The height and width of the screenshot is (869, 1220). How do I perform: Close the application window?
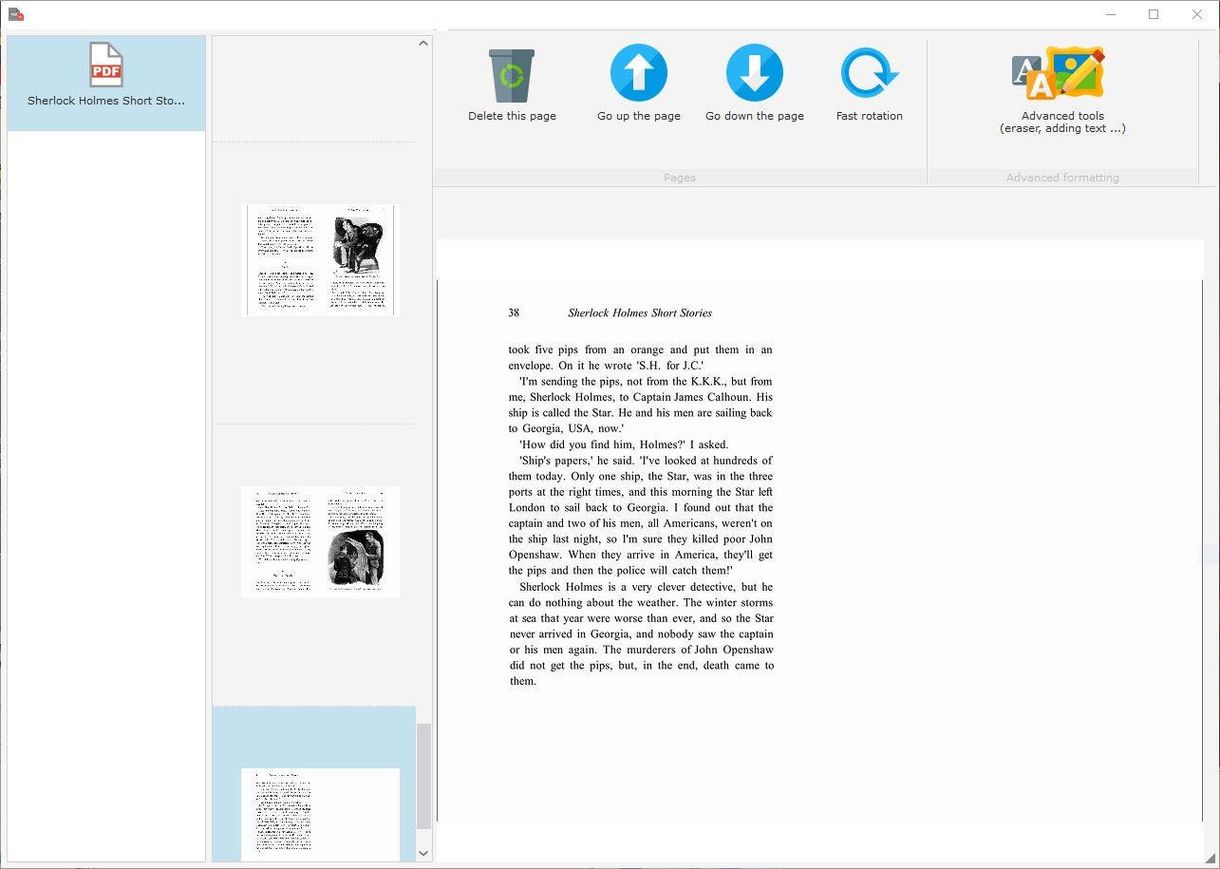point(1197,14)
